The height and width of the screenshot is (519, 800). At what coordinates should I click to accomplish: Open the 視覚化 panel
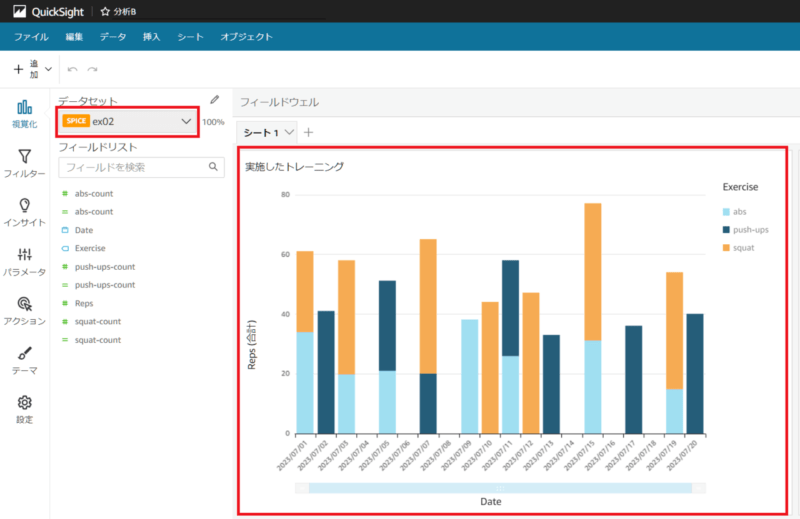click(x=24, y=114)
